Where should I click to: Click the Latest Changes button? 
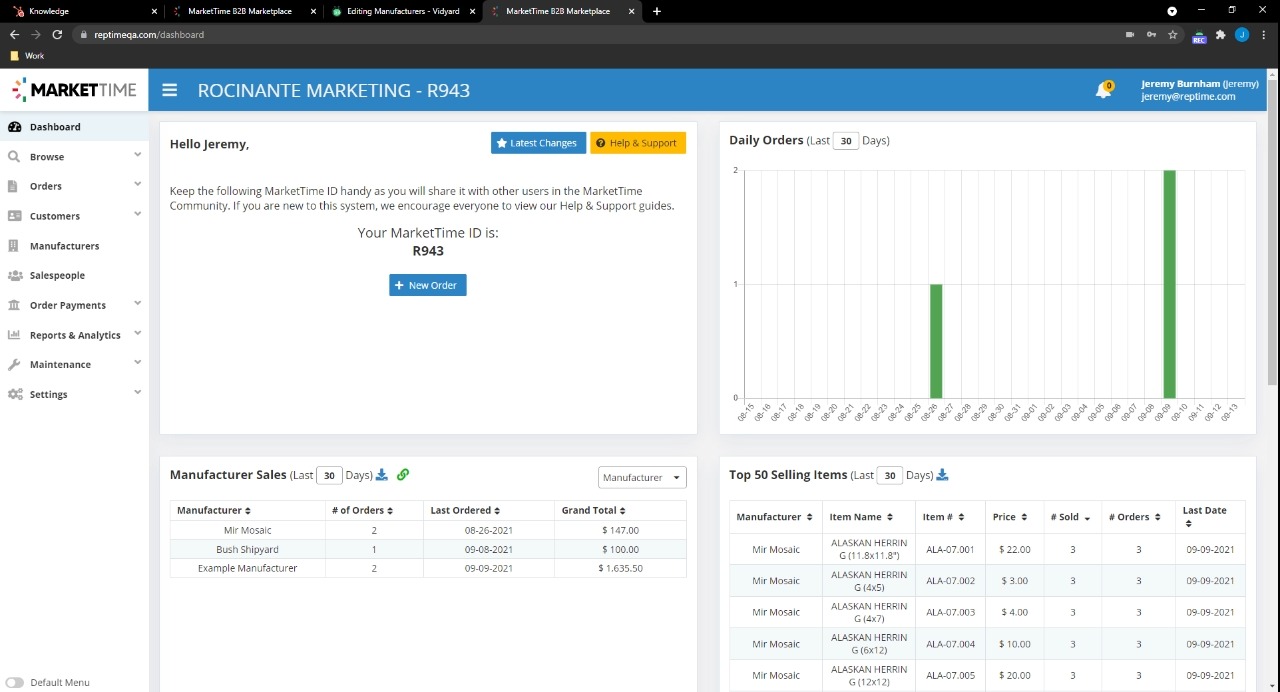click(x=538, y=143)
